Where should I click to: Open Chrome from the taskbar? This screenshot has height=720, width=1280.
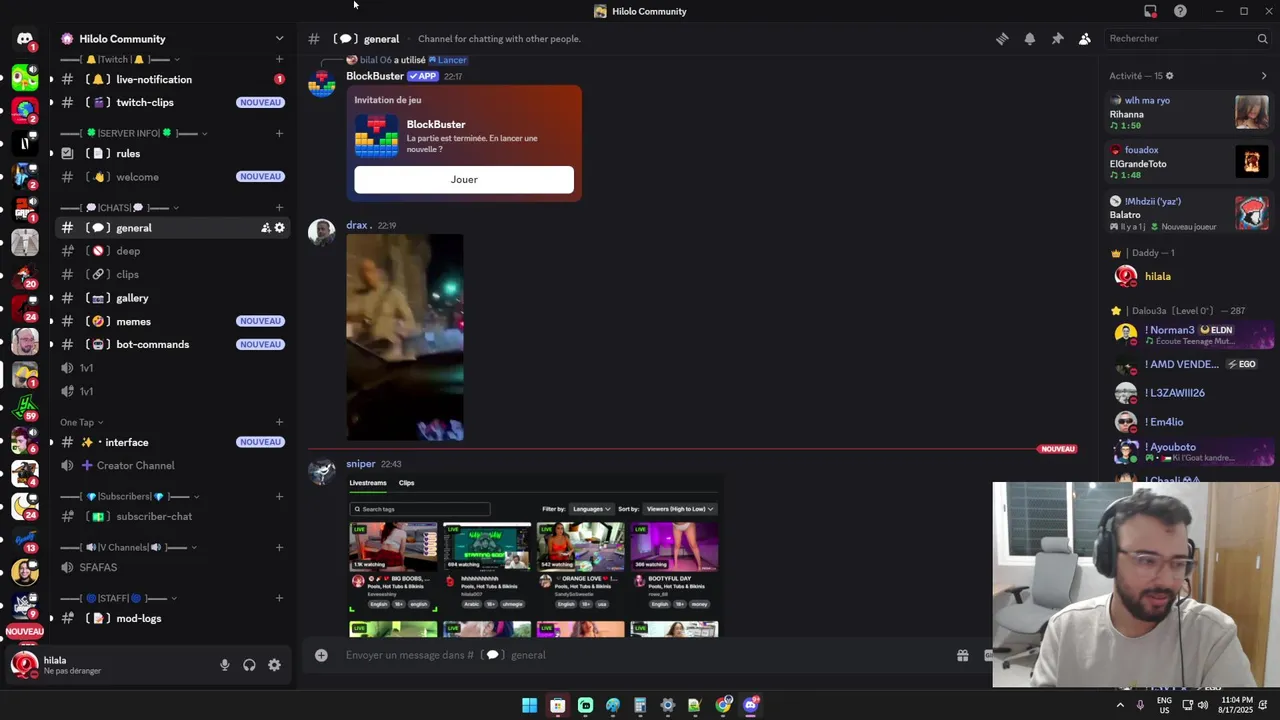(x=723, y=705)
